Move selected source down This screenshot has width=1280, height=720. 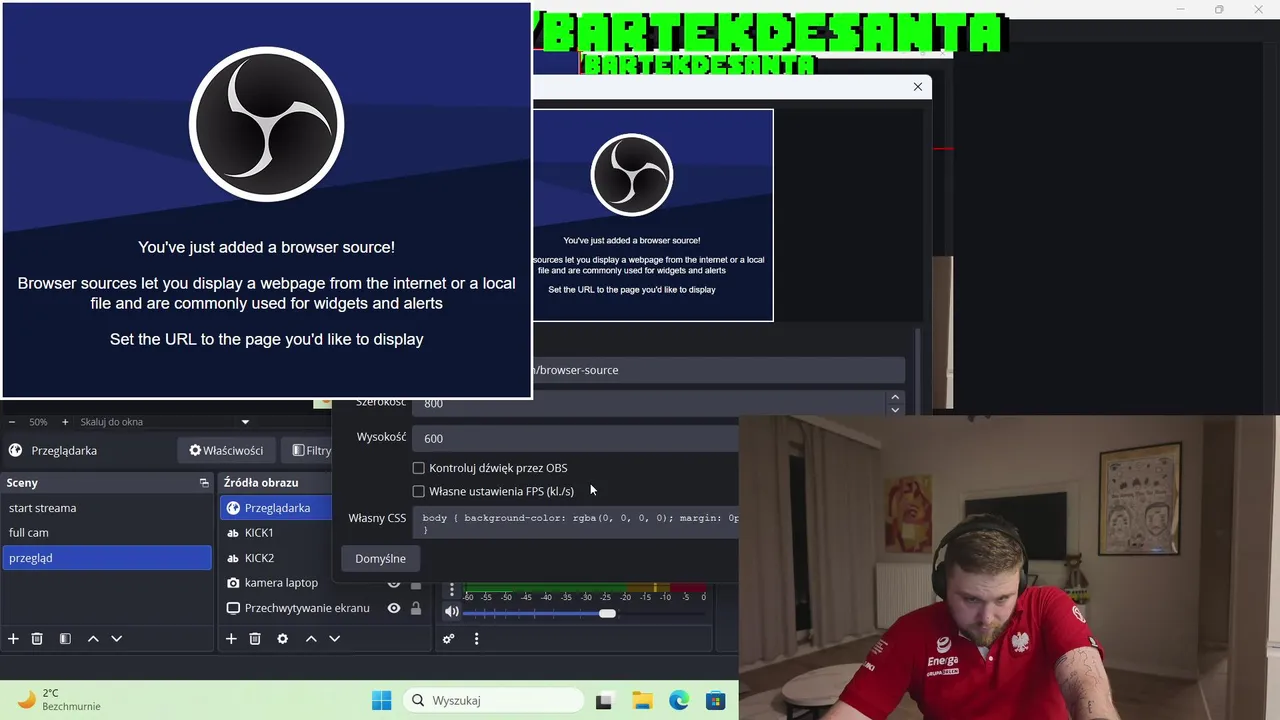pos(335,638)
